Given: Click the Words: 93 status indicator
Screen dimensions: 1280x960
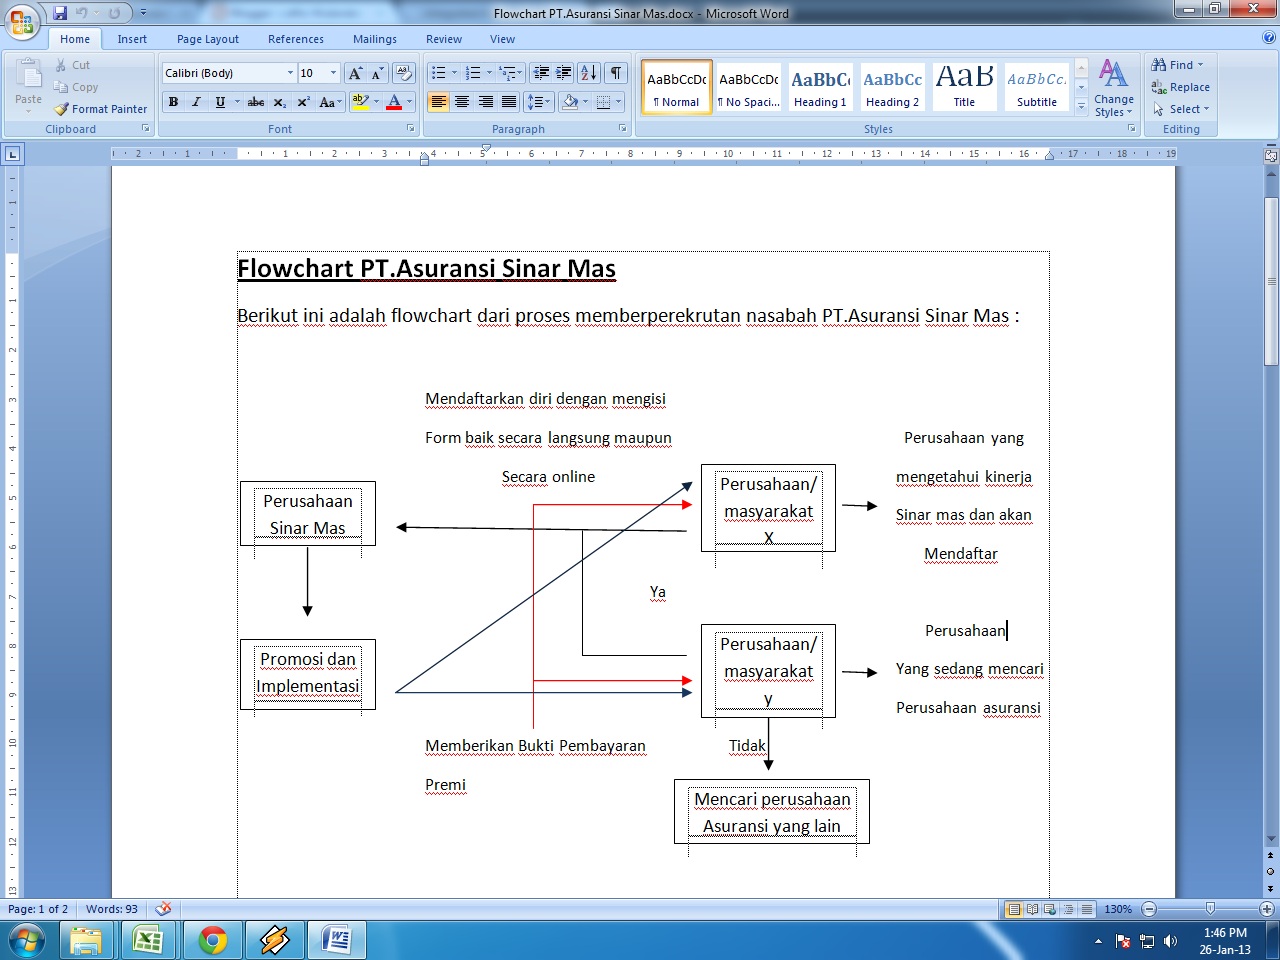Looking at the screenshot, I should [x=112, y=909].
